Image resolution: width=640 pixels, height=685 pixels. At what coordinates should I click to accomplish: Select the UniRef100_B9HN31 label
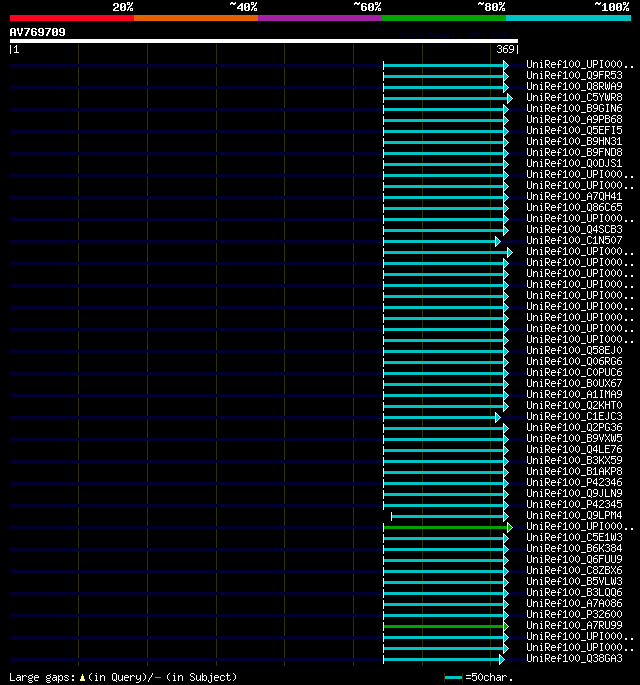click(574, 141)
